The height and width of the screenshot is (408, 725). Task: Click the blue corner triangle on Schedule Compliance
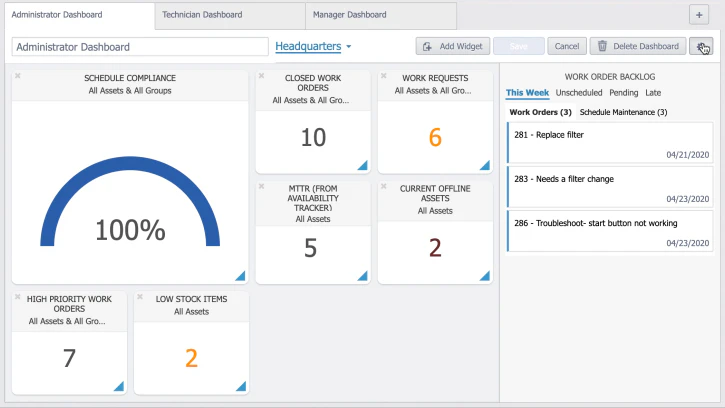pos(240,276)
